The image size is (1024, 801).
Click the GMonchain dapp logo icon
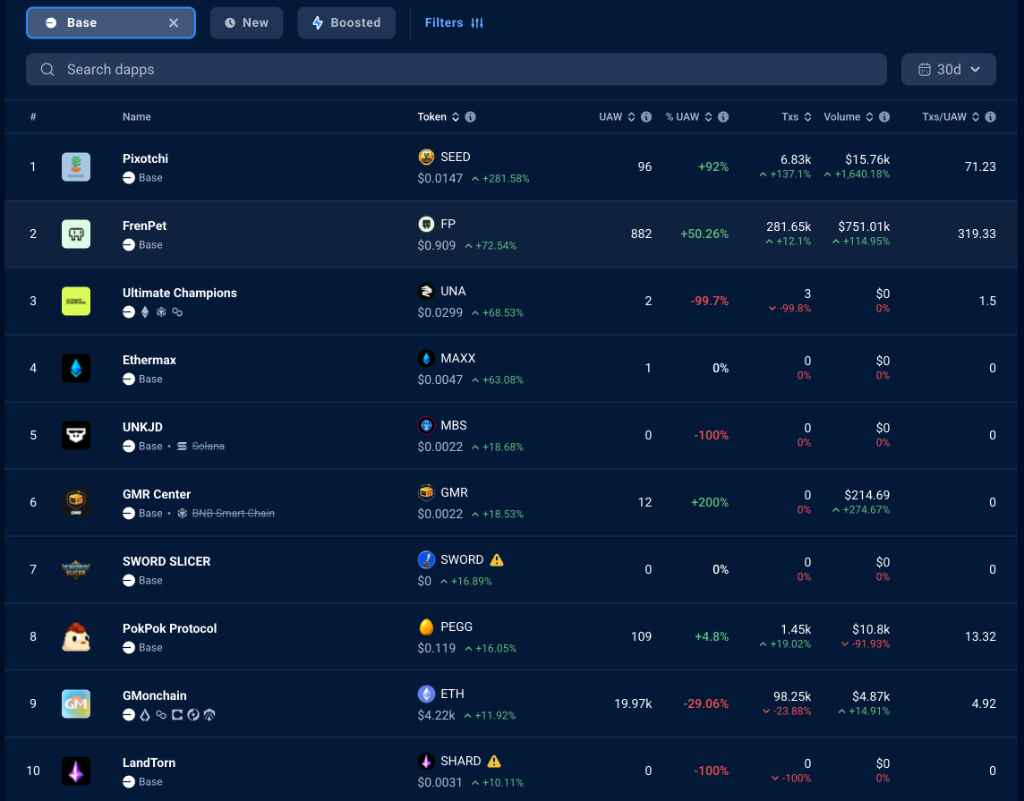(76, 703)
